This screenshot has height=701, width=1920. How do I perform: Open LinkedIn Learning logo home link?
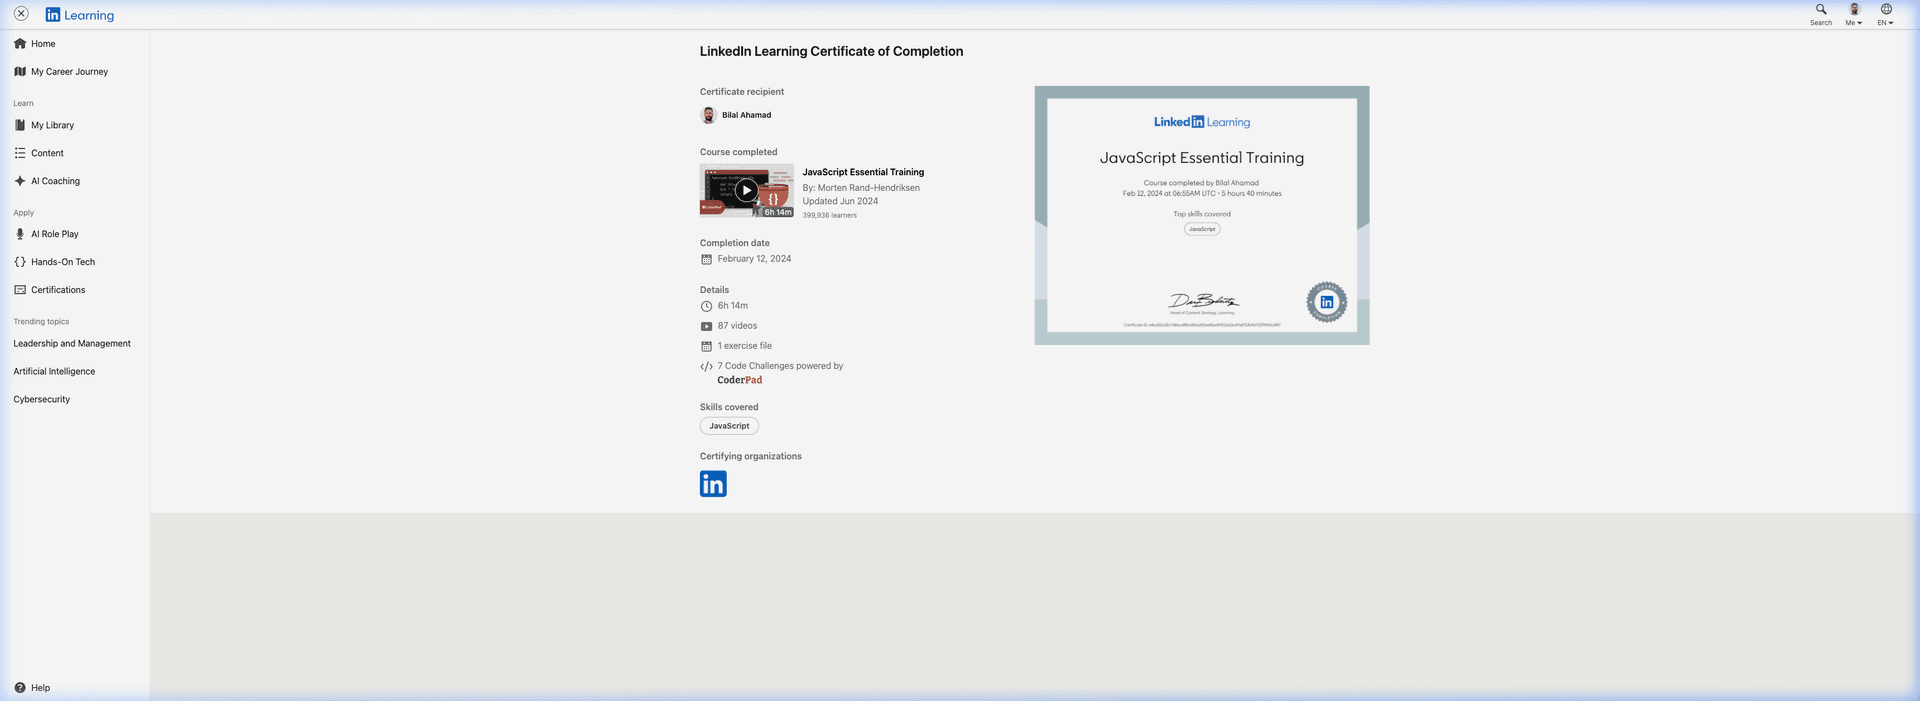(80, 15)
